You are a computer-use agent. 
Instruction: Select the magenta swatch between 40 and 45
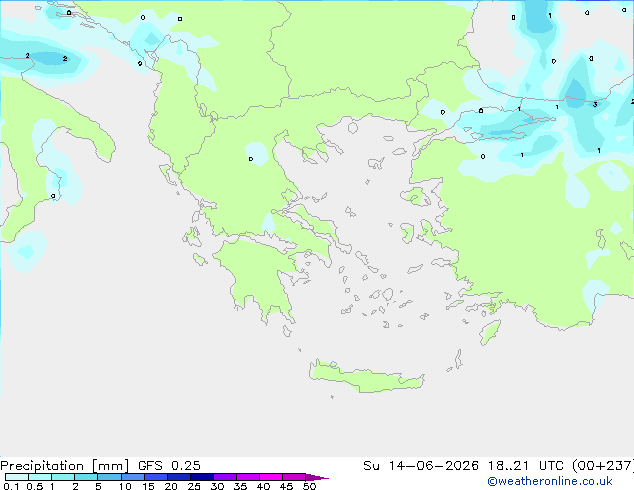tap(271, 477)
